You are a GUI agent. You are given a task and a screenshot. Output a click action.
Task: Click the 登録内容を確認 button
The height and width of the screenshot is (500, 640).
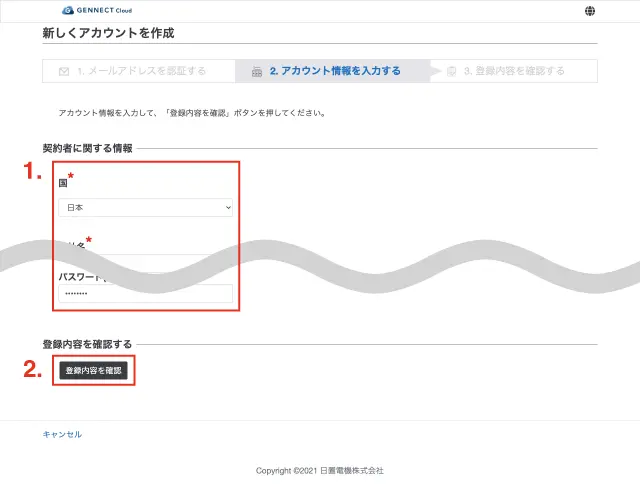tap(93, 370)
